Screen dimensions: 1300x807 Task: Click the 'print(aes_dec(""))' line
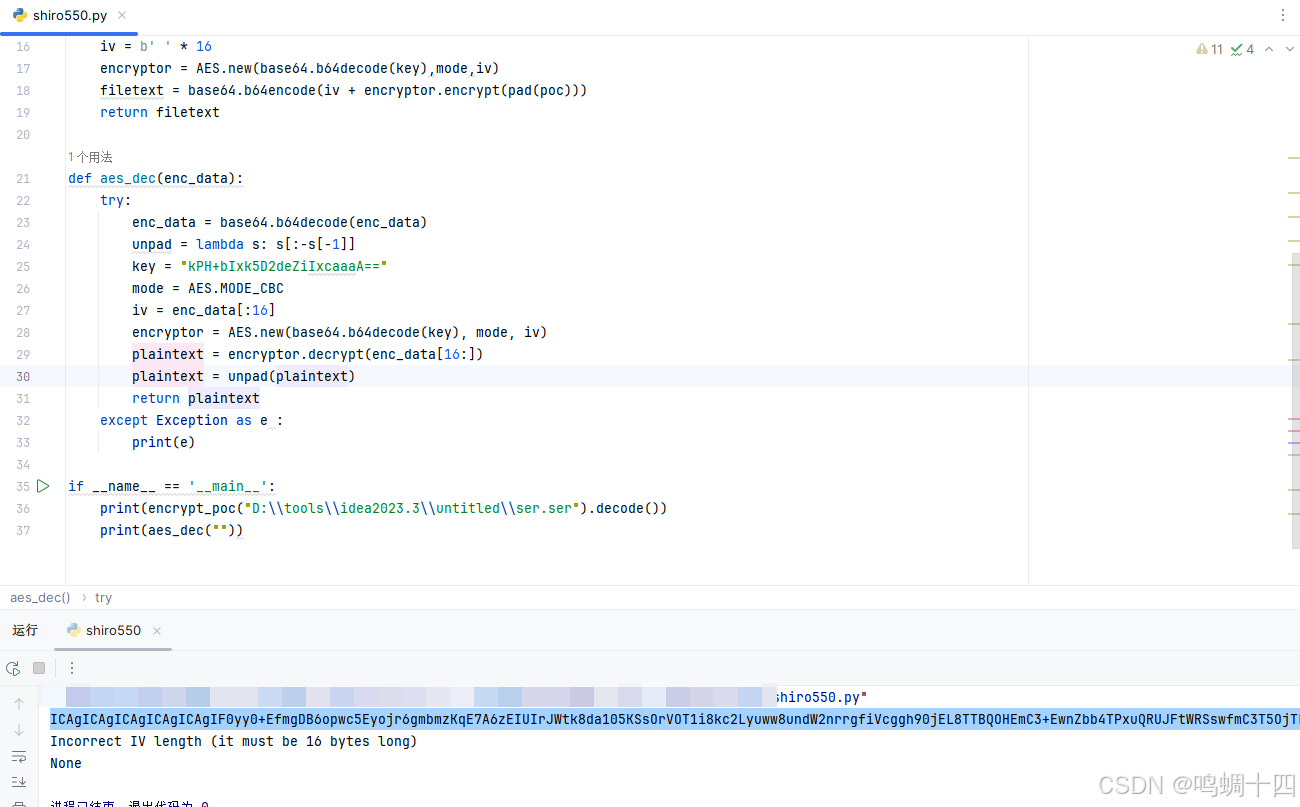[172, 530]
